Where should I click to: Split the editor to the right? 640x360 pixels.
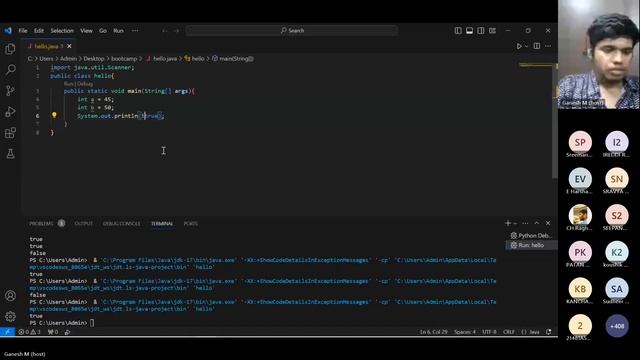tap(537, 46)
